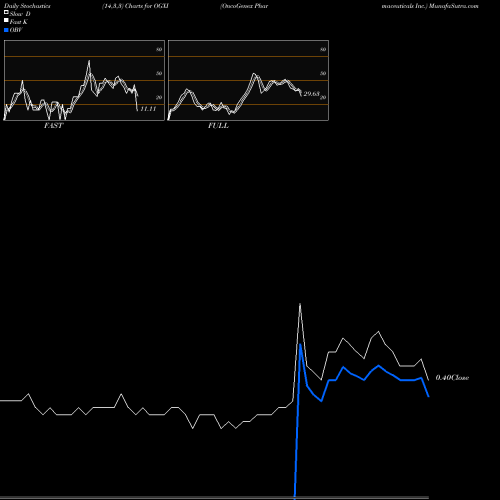Select the FAST stochastic chart label

click(x=53, y=126)
